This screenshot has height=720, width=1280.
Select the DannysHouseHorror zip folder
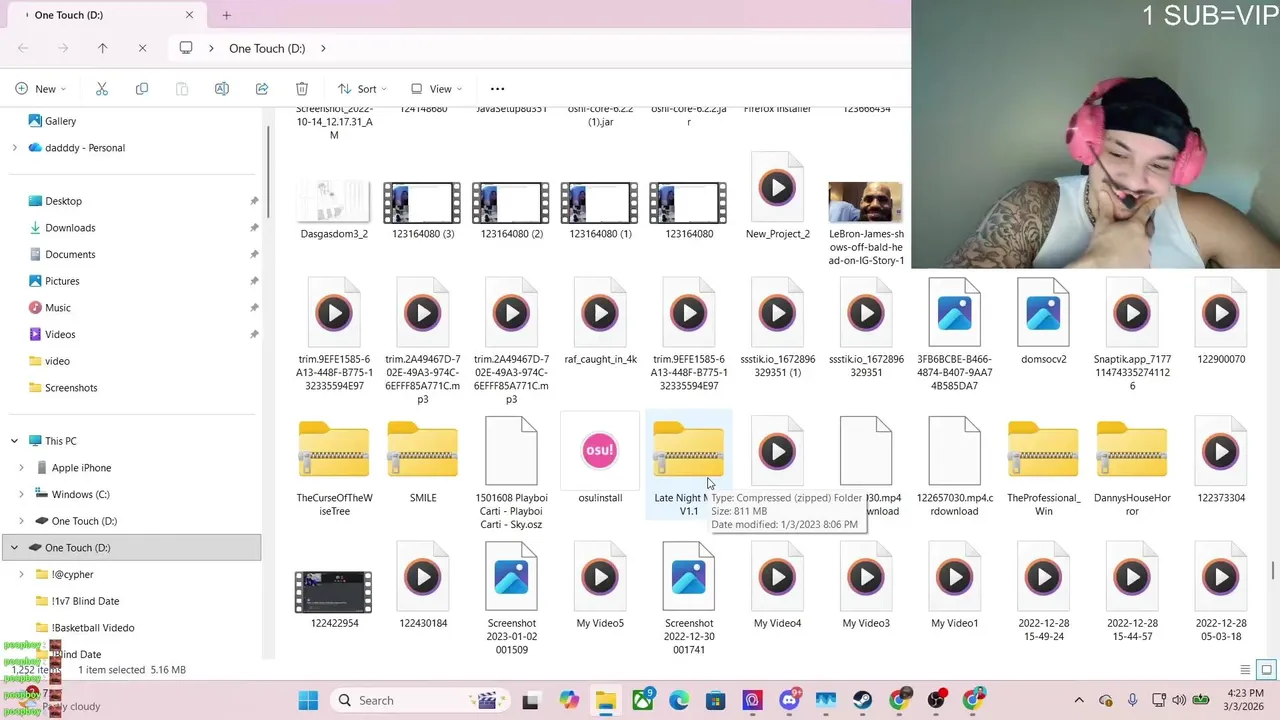click(x=1132, y=467)
